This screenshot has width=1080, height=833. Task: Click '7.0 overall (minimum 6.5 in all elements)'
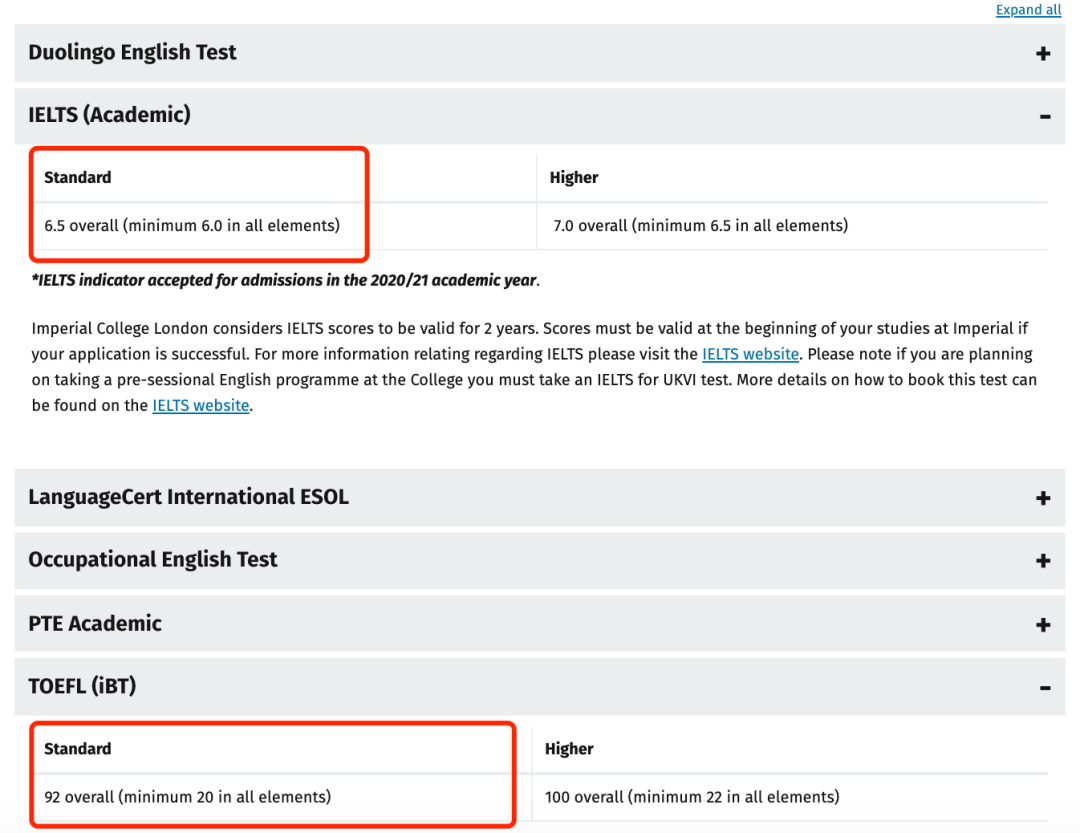(700, 225)
